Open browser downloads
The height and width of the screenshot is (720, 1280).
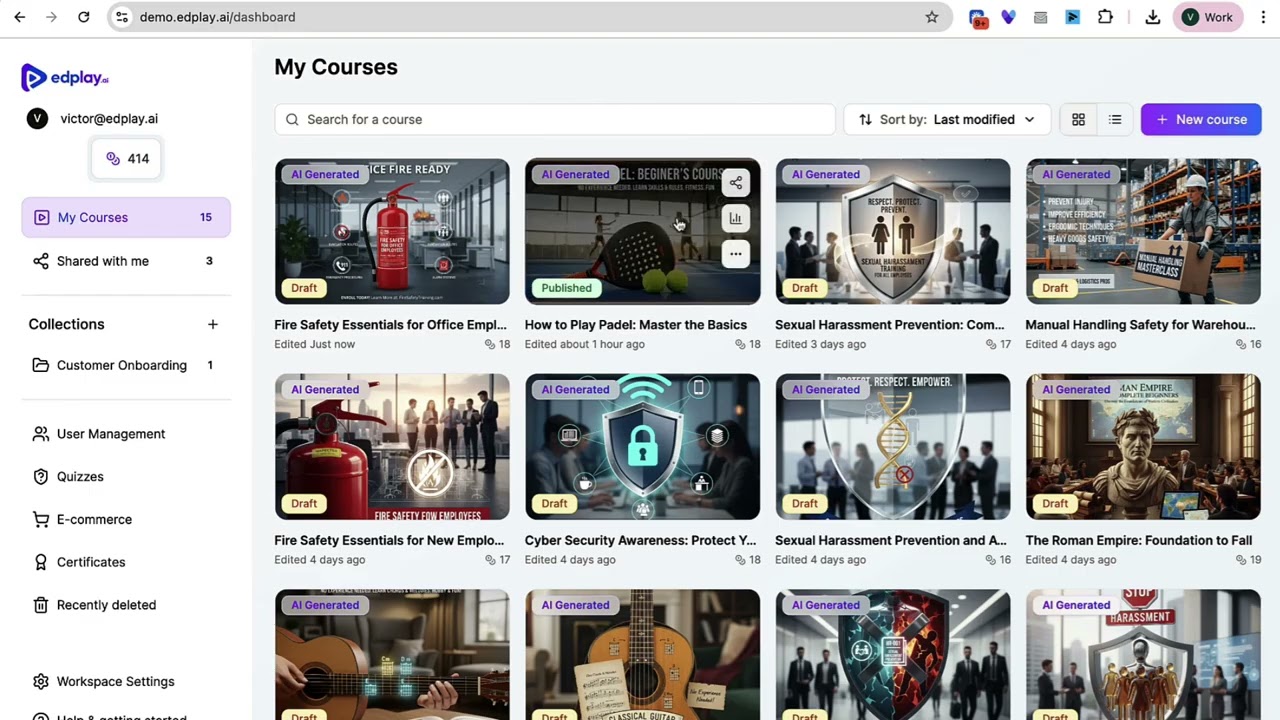[1152, 17]
